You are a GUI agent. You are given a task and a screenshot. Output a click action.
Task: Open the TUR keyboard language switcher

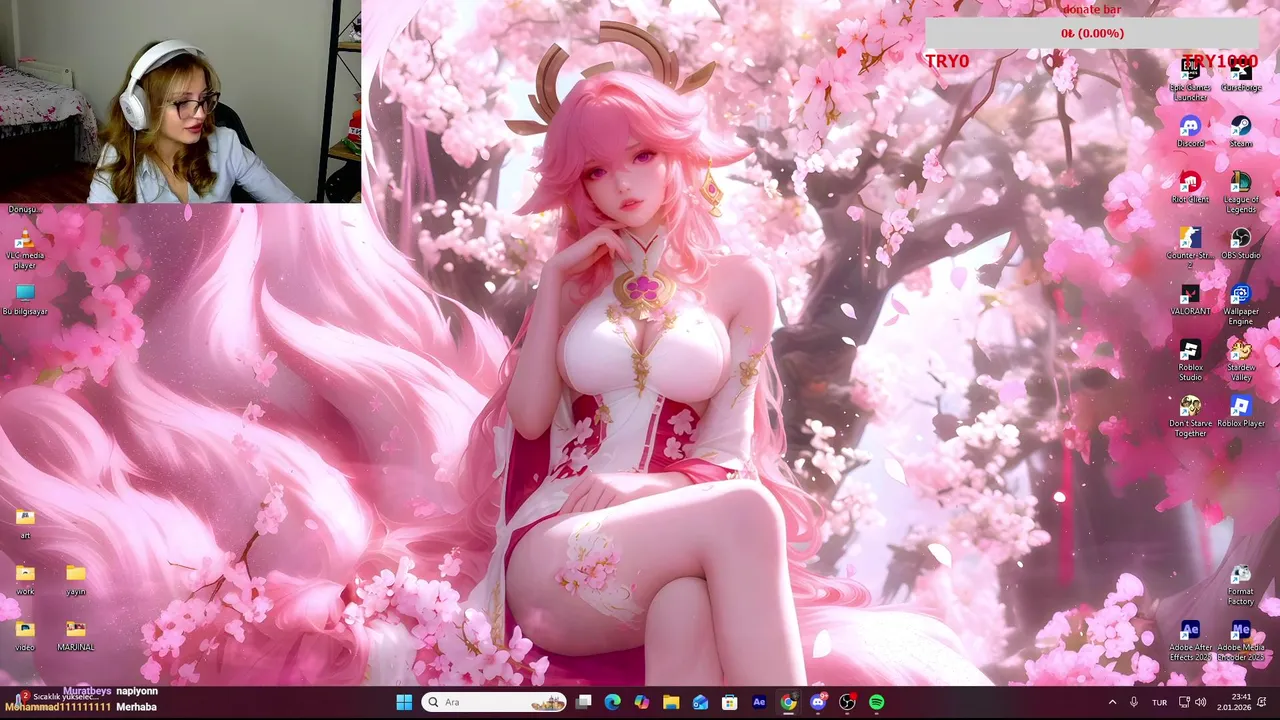pyautogui.click(x=1159, y=702)
